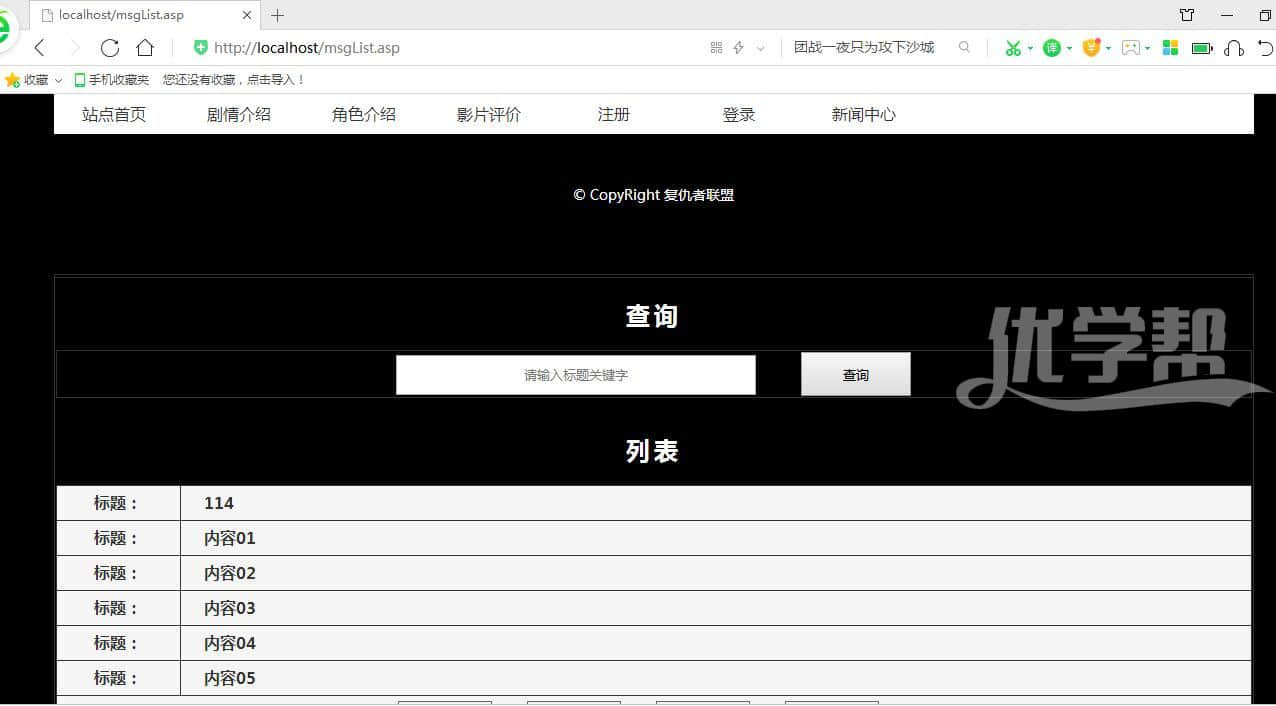This screenshot has width=1276, height=706.
Task: Open the 新闻中心 navigation menu item
Action: pyautogui.click(x=864, y=115)
